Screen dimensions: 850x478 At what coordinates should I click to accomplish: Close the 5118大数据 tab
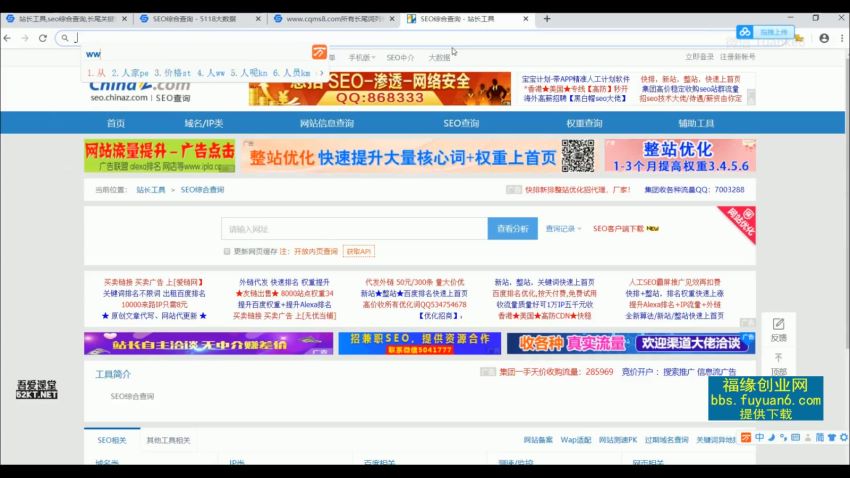coord(258,18)
